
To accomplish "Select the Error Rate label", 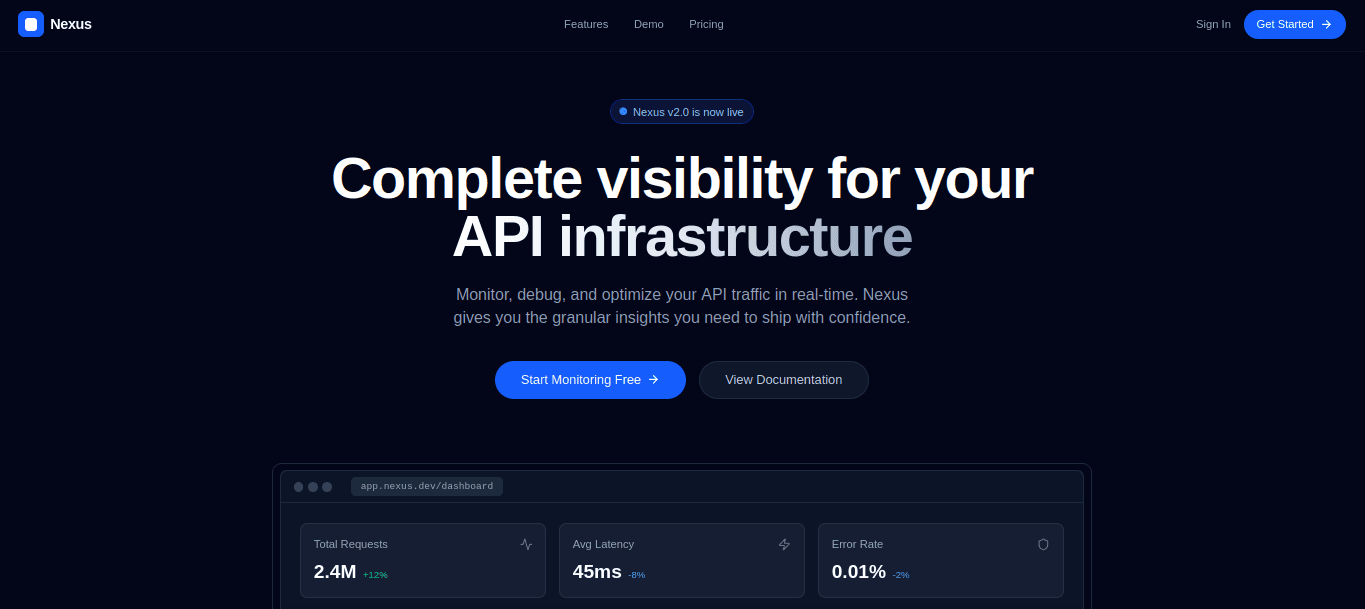I will [857, 544].
